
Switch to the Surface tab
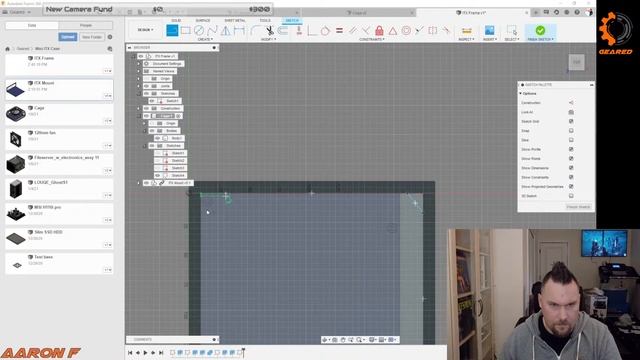tap(202, 20)
